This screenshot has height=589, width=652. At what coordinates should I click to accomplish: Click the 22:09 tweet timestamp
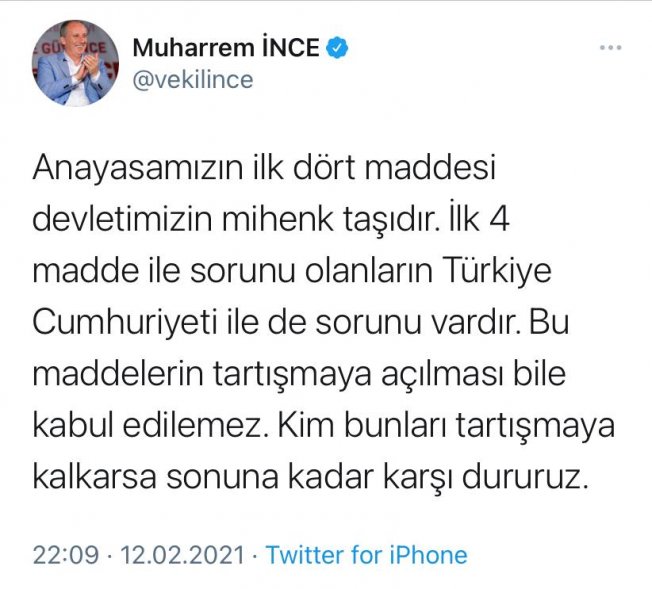[66, 555]
